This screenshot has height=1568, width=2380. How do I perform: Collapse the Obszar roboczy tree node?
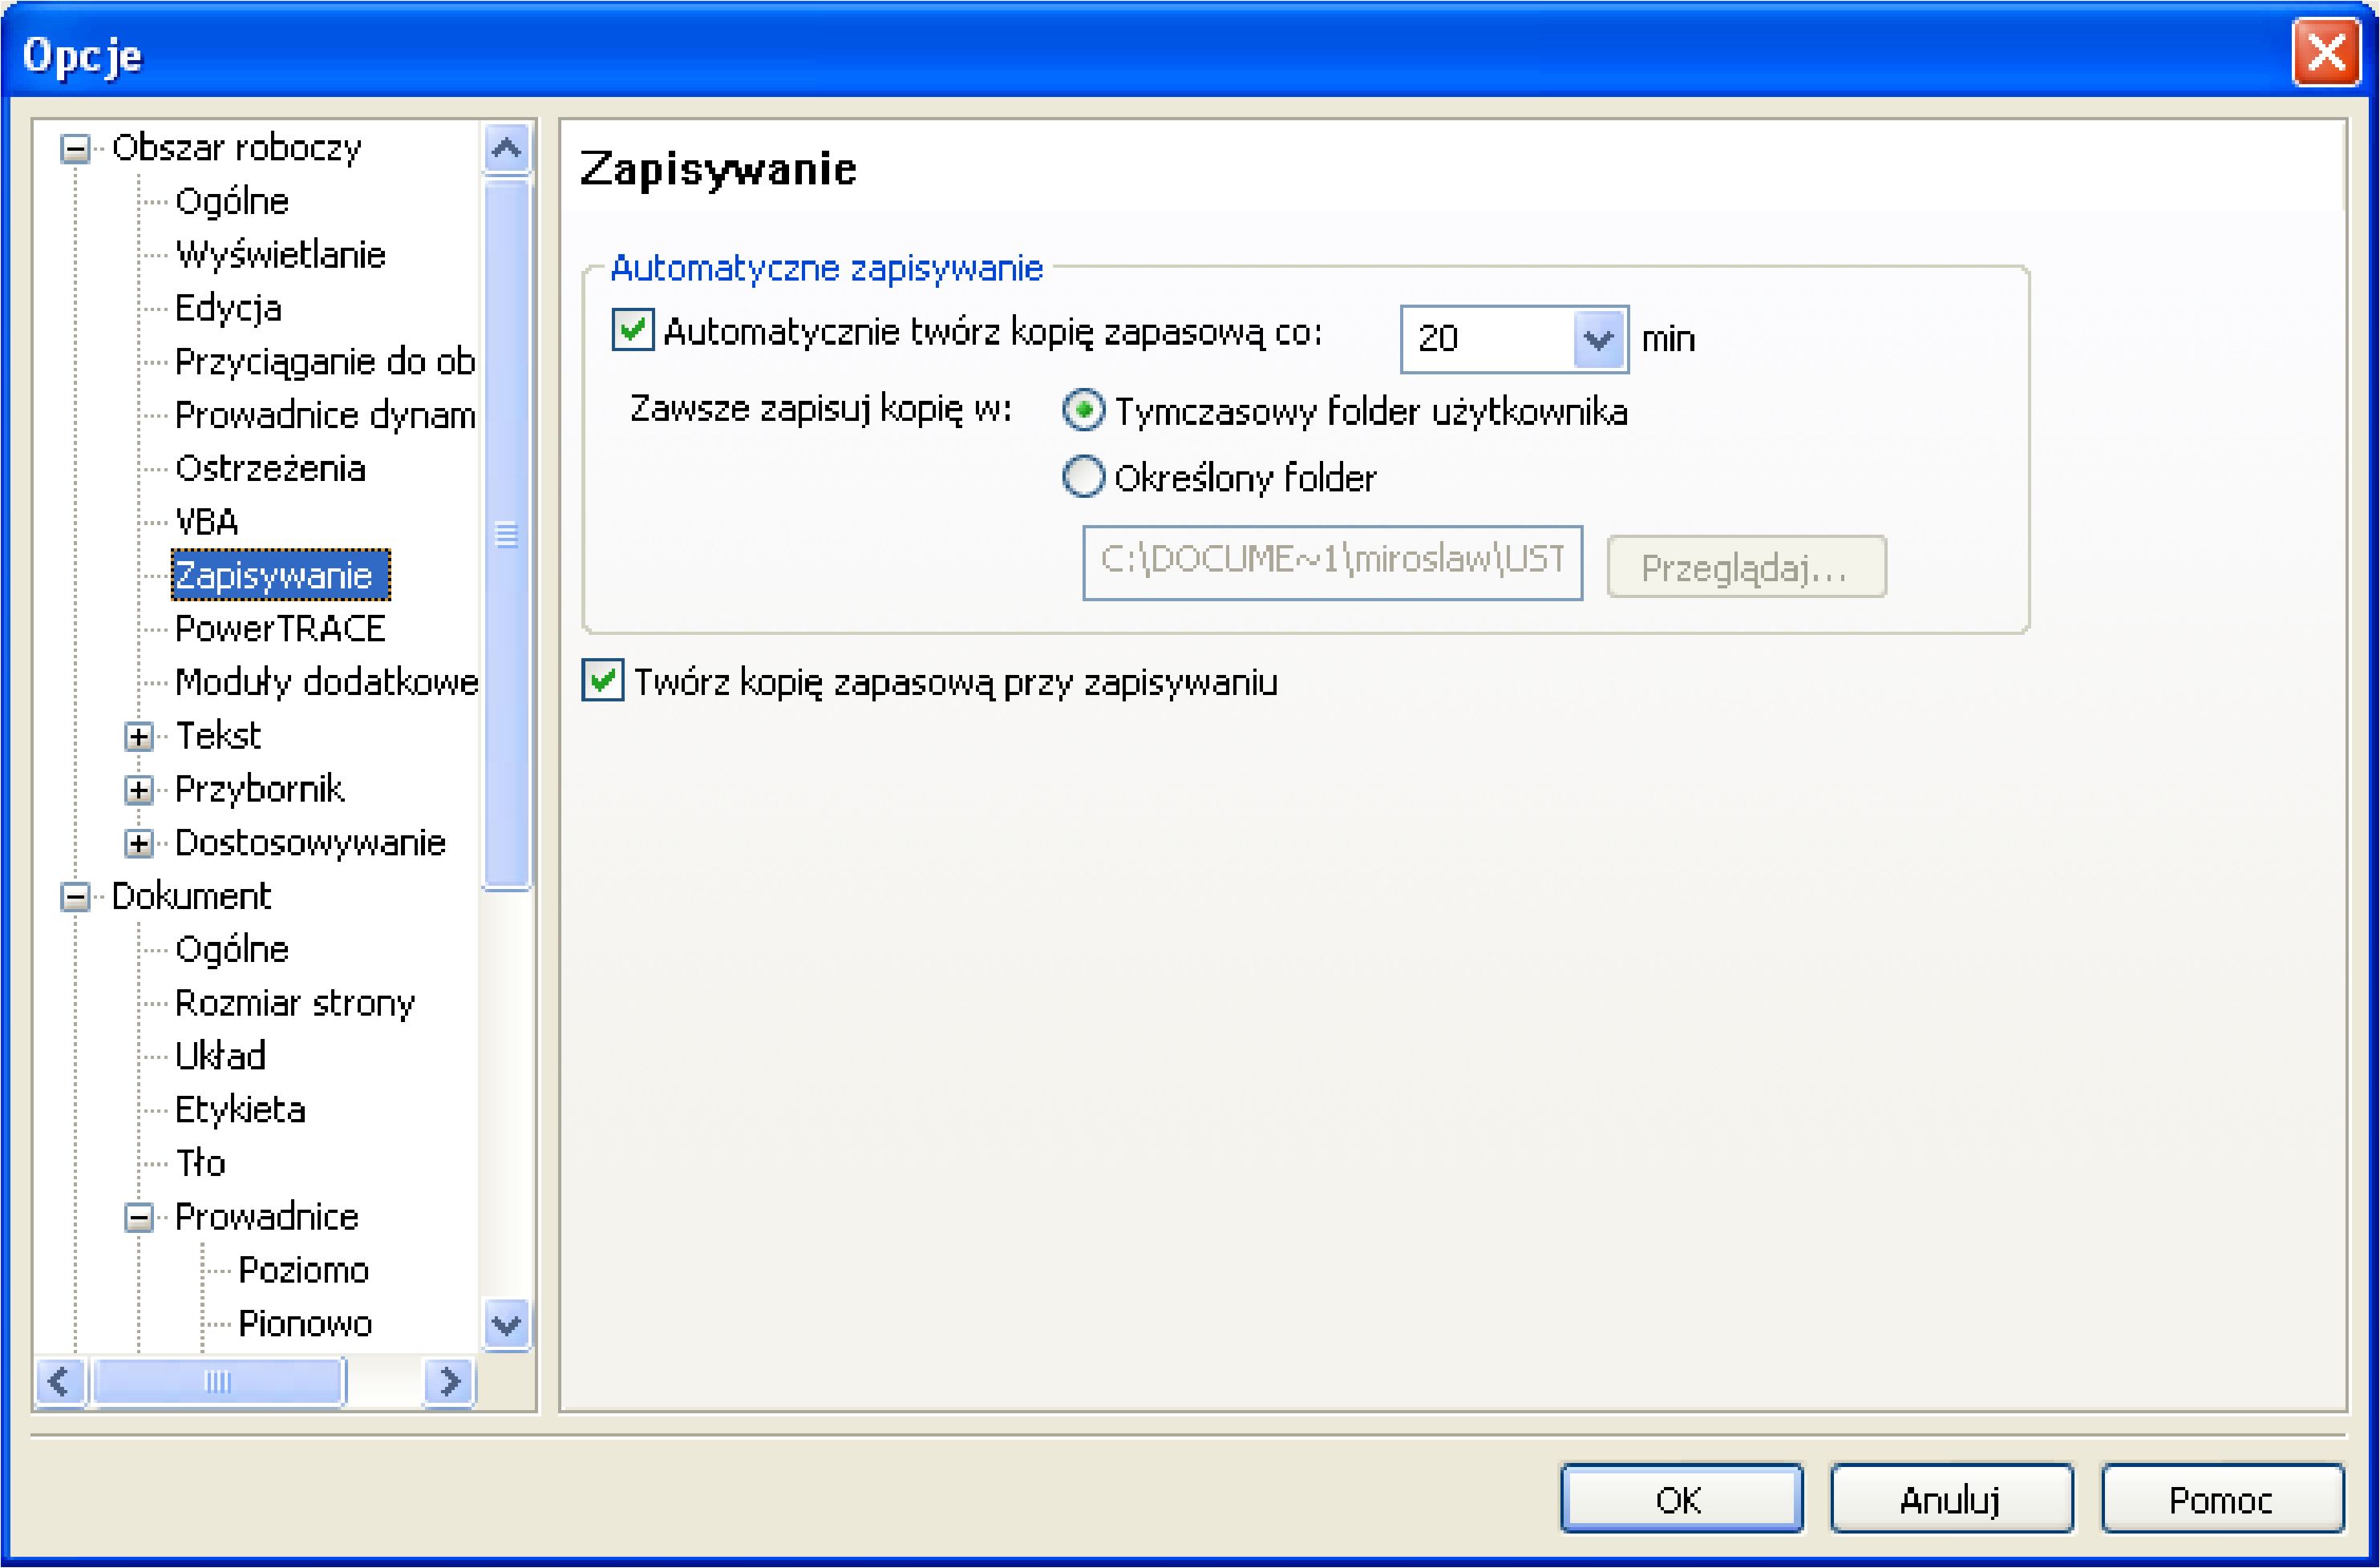pyautogui.click(x=75, y=149)
